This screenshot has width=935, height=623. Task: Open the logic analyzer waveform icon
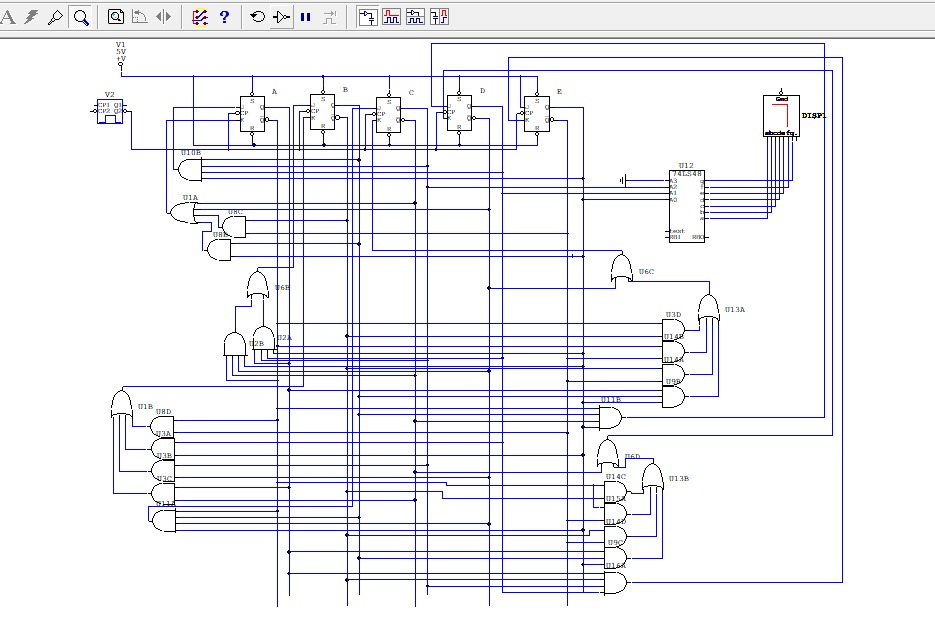click(x=392, y=16)
